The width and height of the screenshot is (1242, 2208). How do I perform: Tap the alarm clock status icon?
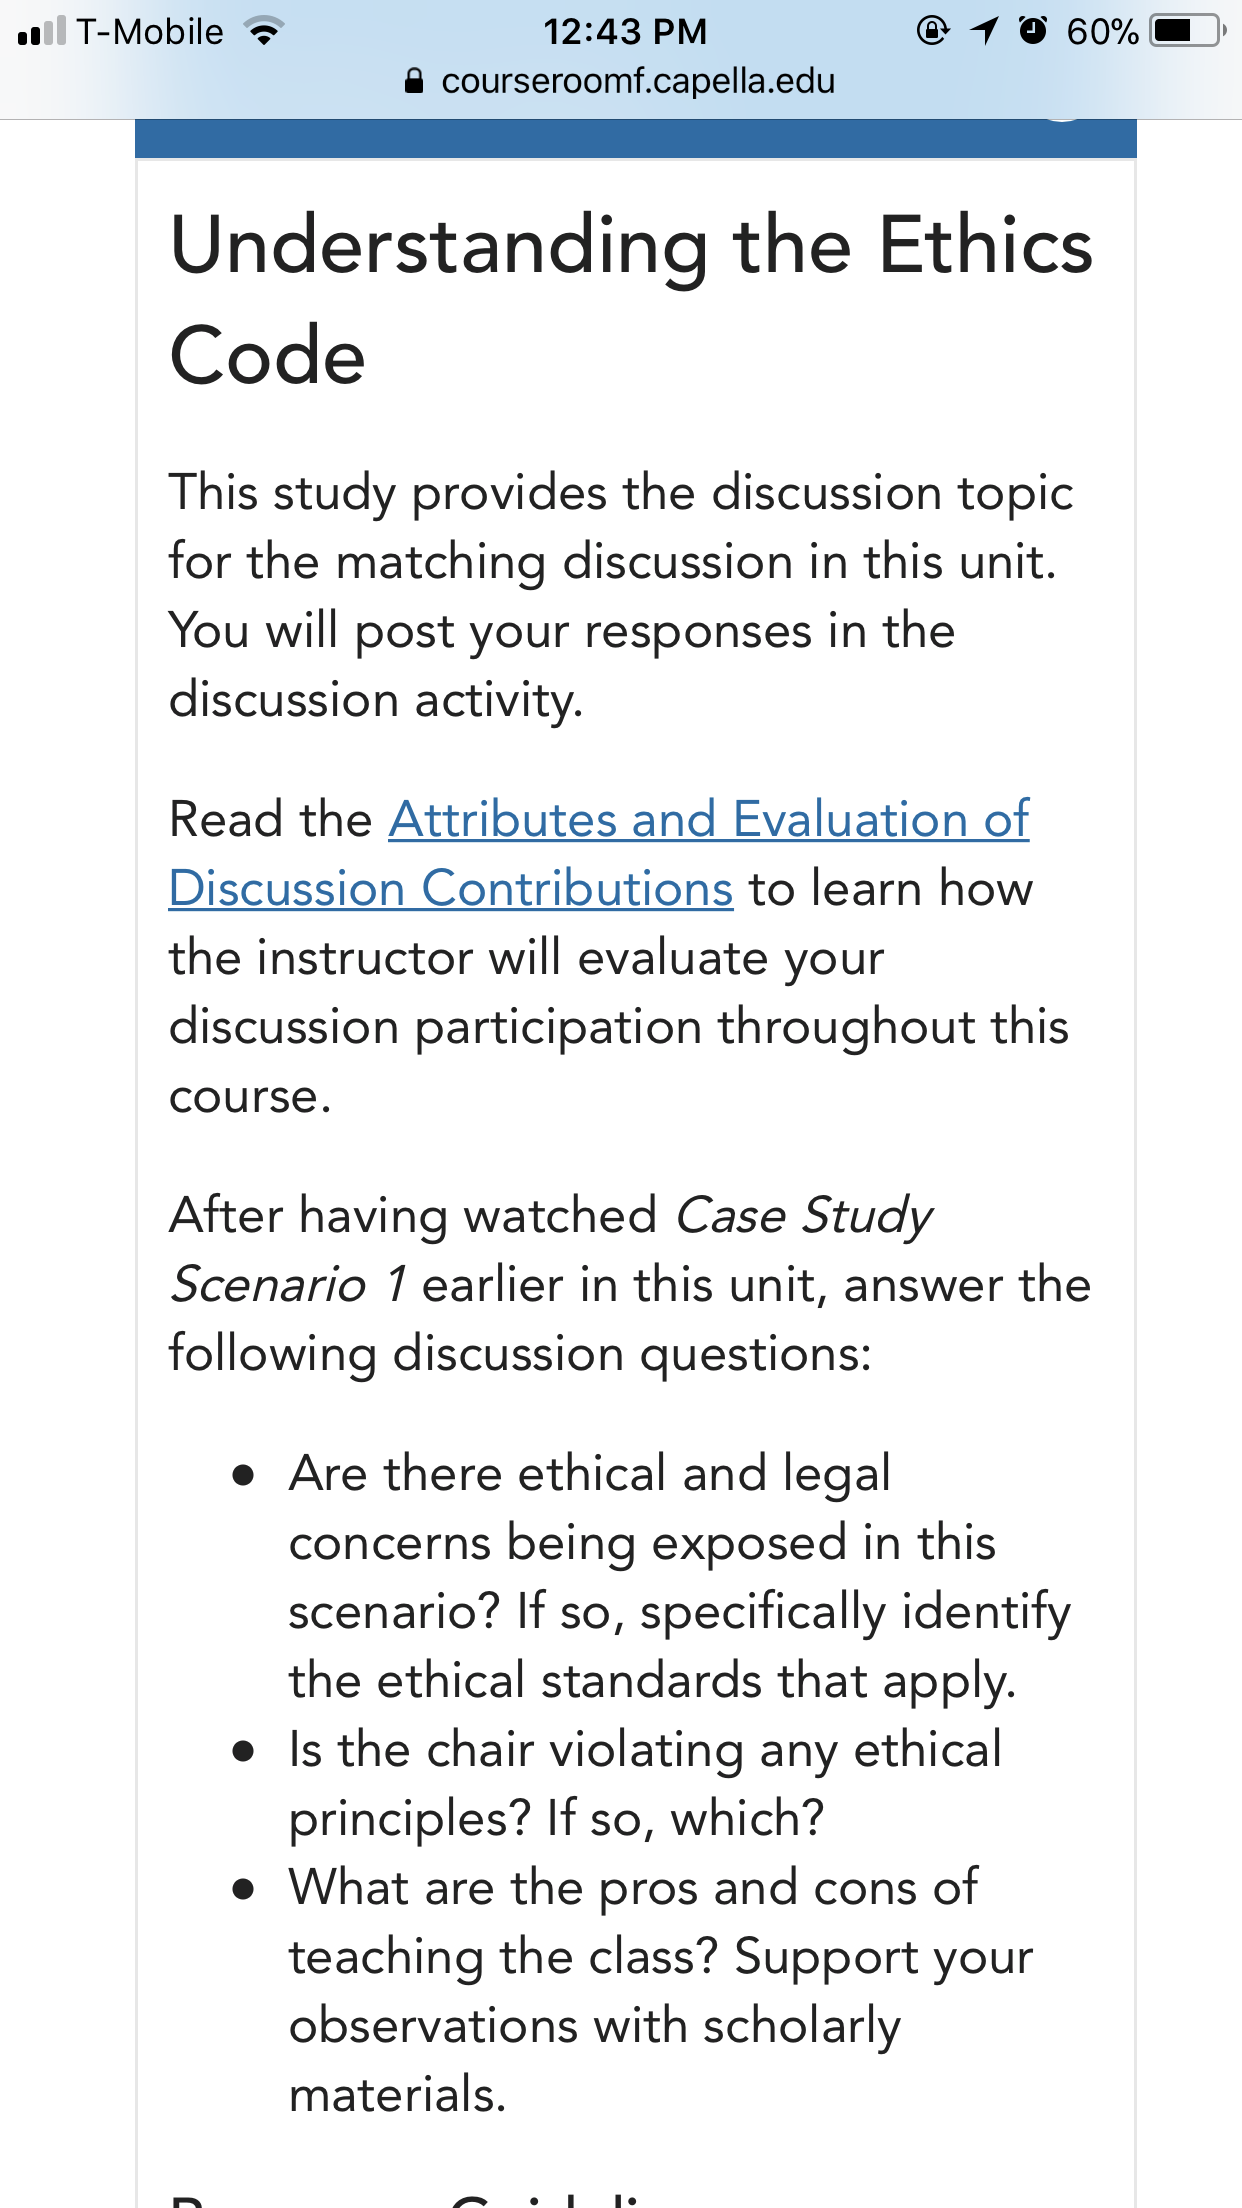click(x=1034, y=31)
